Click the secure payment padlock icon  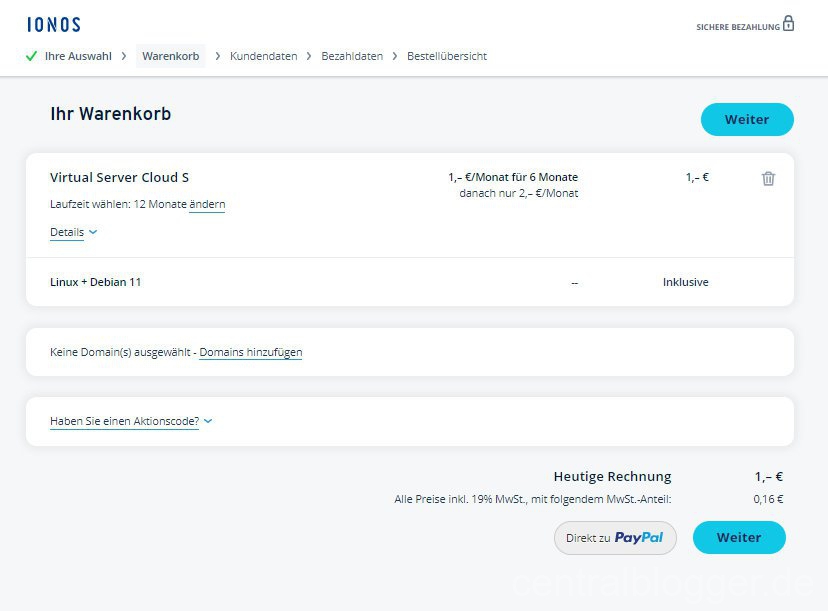point(788,24)
